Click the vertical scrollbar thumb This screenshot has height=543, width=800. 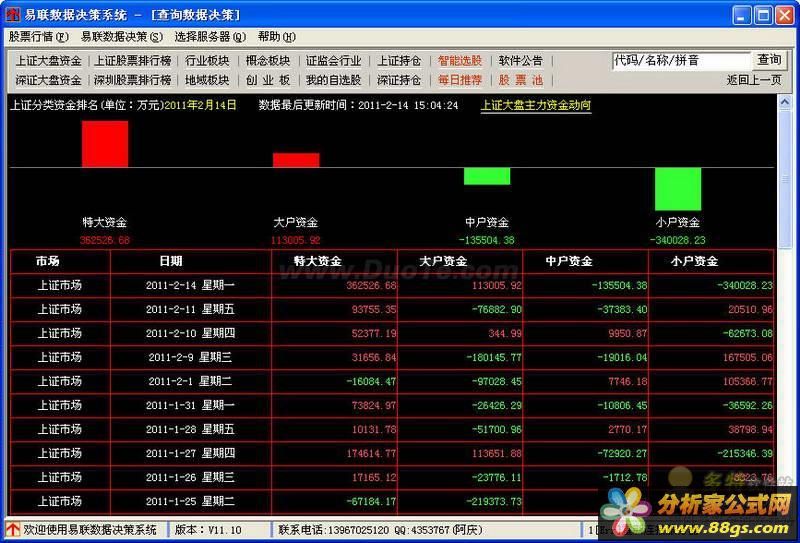click(785, 179)
